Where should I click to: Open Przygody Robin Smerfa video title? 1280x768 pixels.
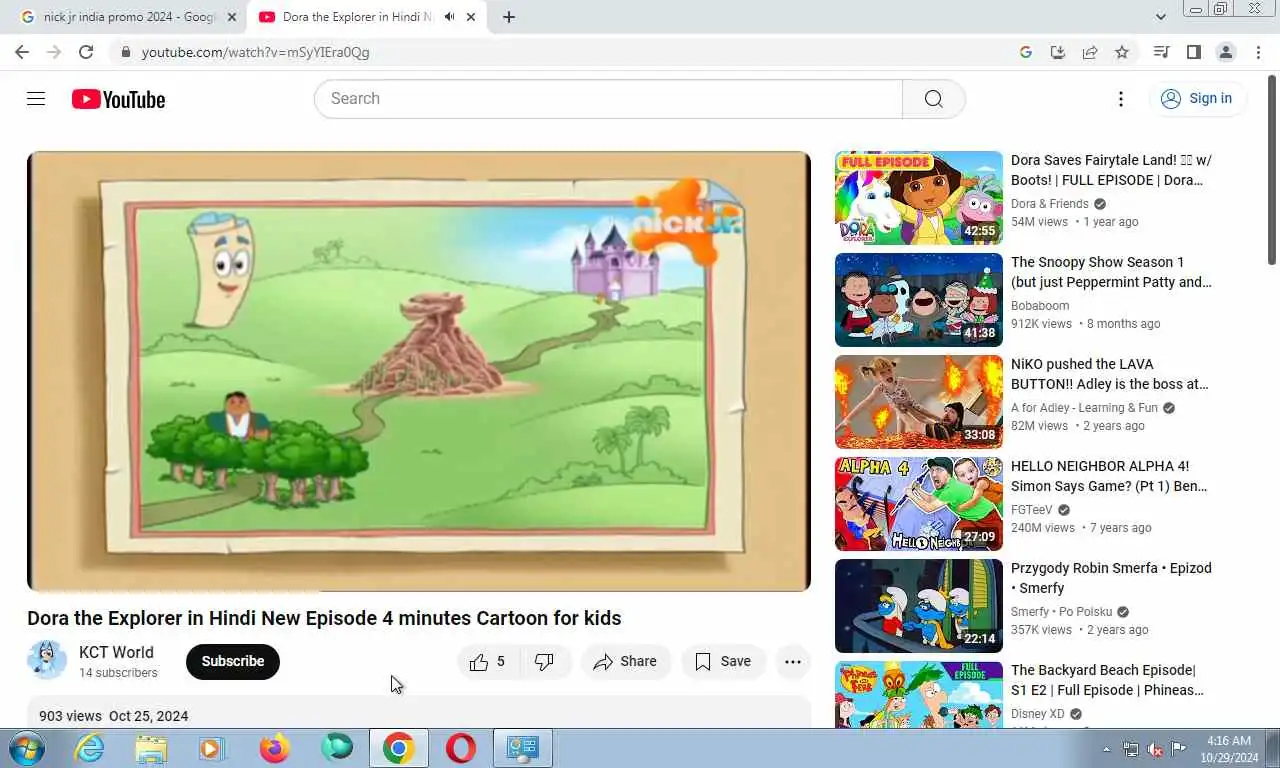(x=1111, y=578)
